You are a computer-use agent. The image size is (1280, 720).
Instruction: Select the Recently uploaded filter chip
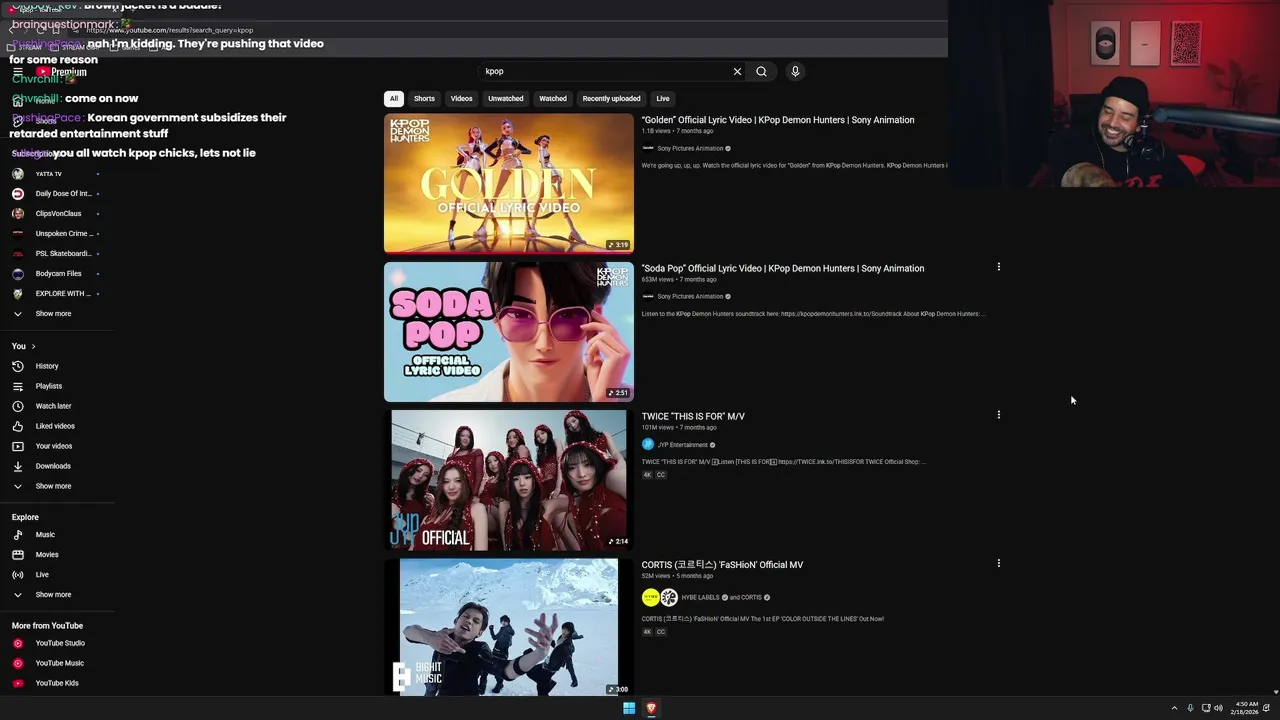612,99
